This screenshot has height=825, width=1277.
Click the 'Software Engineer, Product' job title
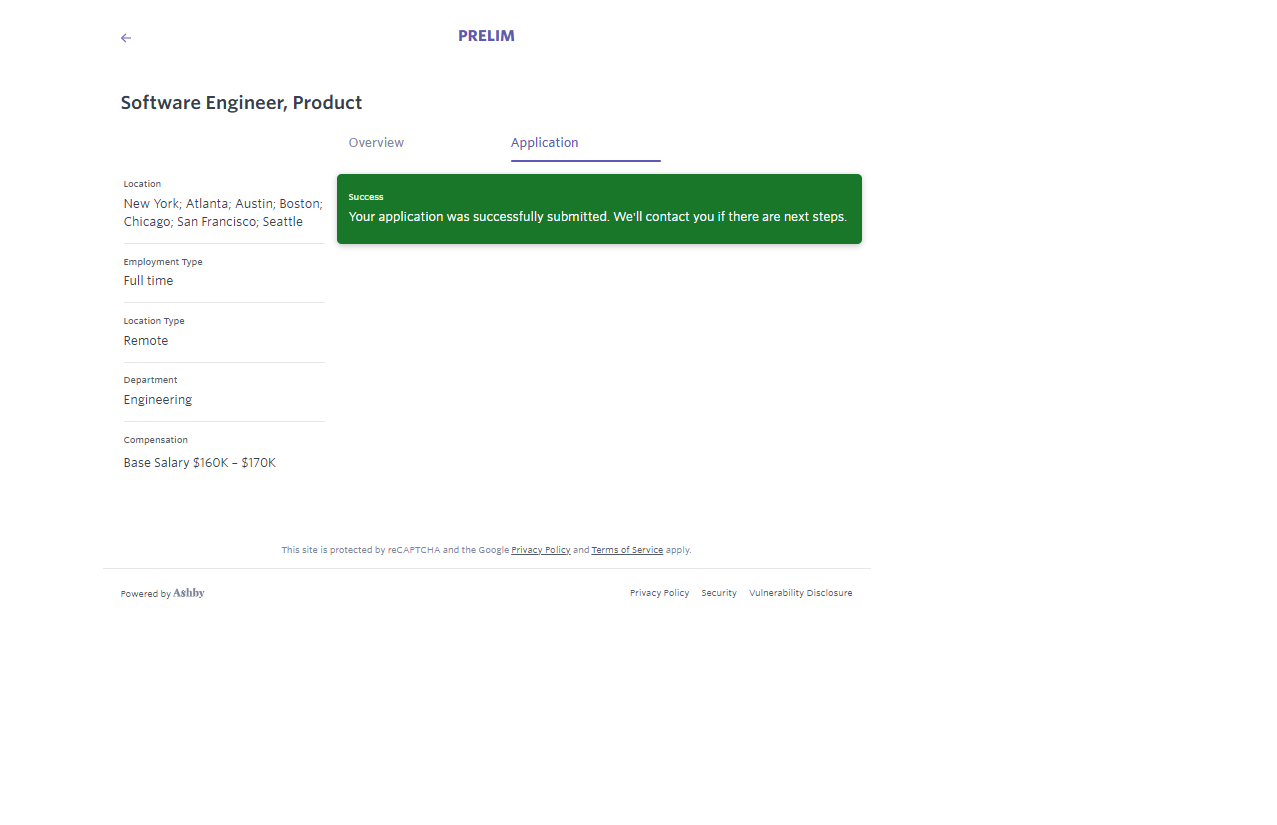tap(241, 103)
